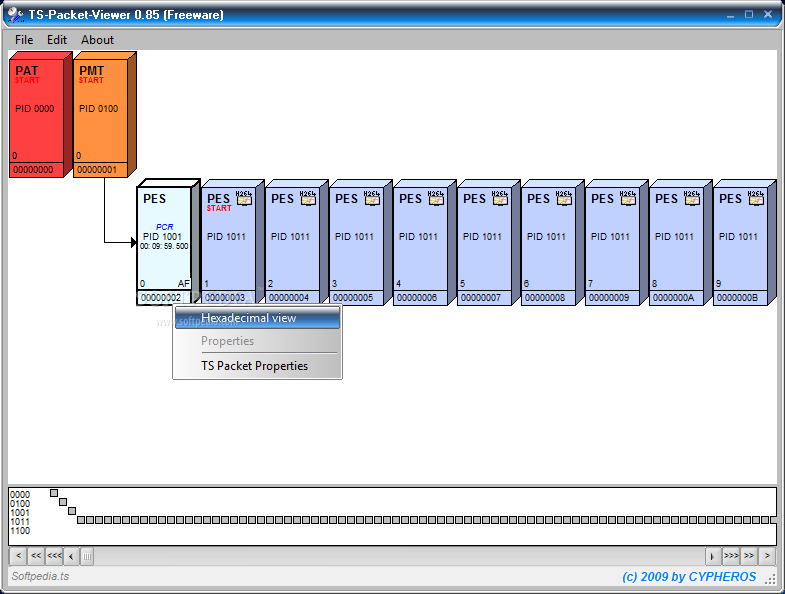Click H264 icon on PES packet 8

(x=692, y=198)
